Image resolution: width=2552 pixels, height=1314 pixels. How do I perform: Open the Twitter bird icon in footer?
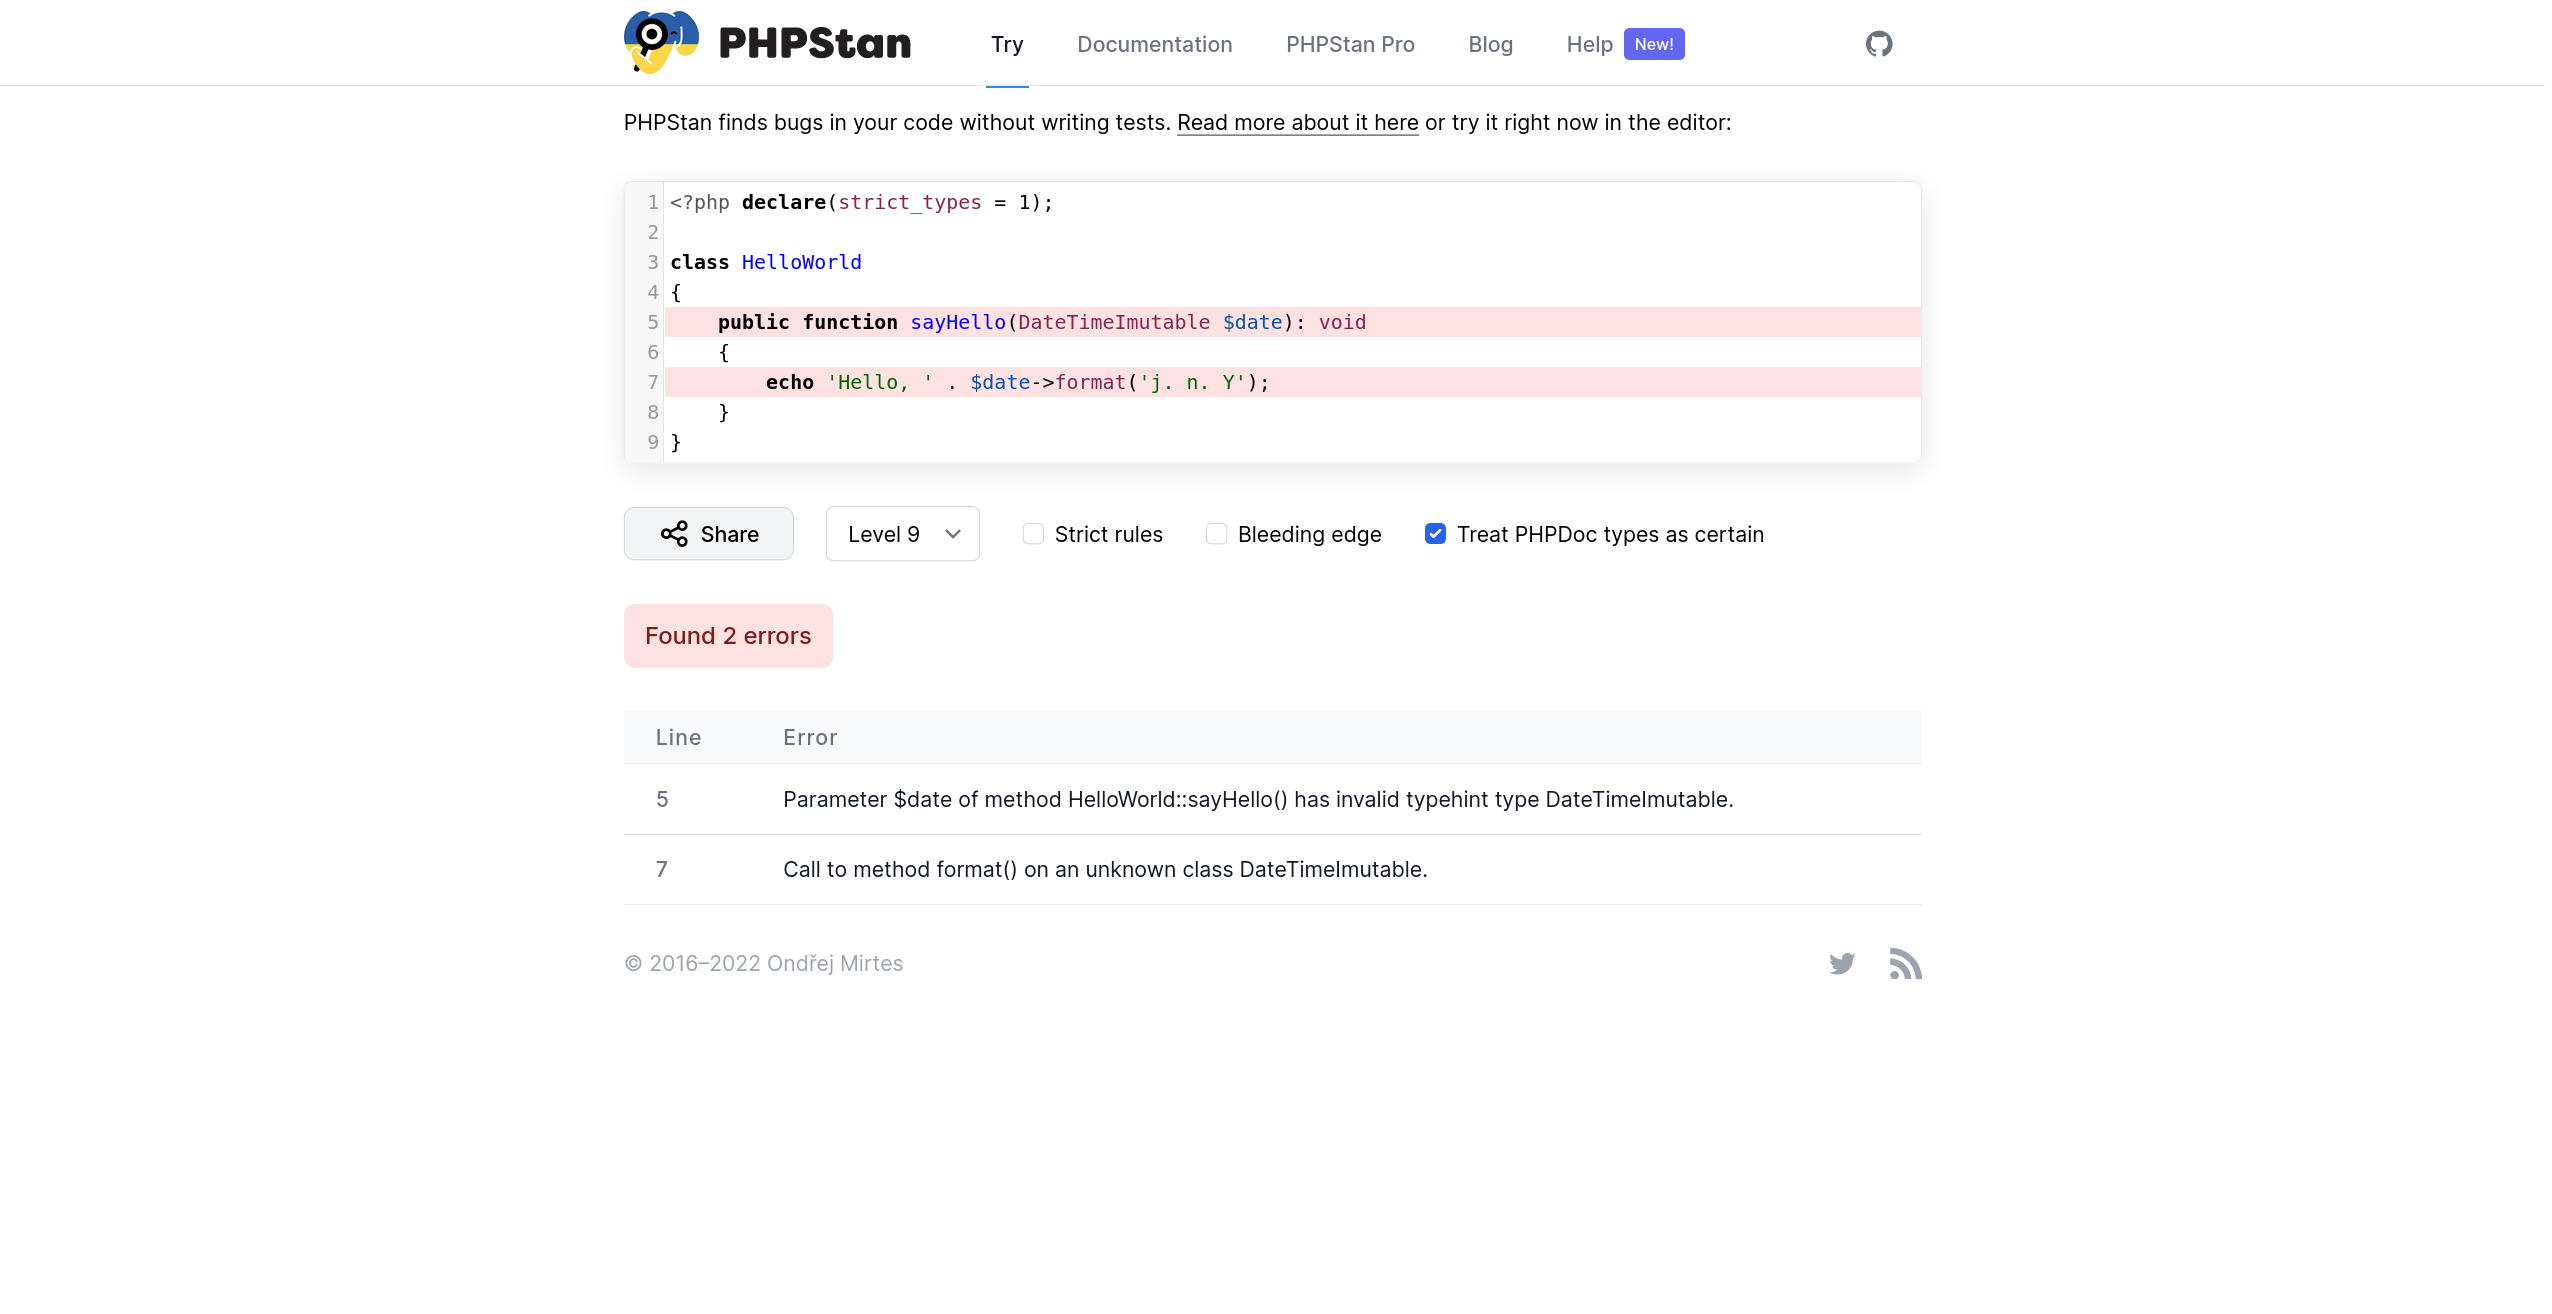pyautogui.click(x=1842, y=963)
